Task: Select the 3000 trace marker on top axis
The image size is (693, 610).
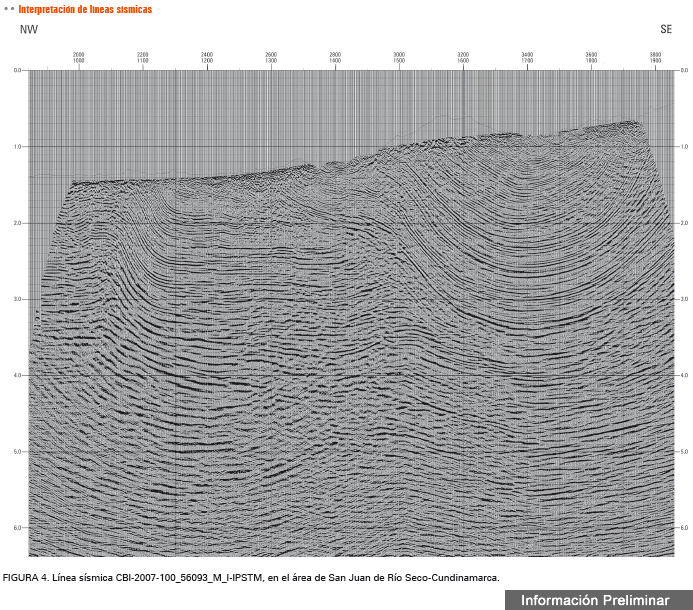Action: 399,54
